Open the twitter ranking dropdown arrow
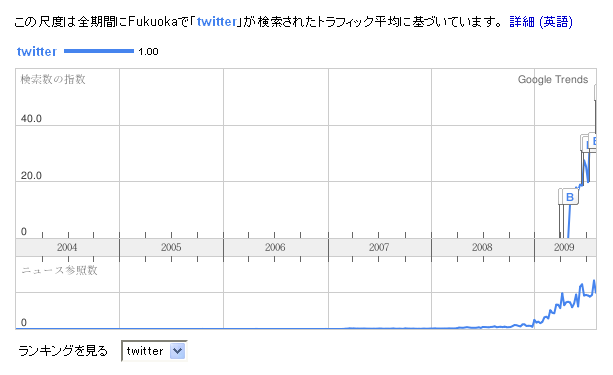Viewport: 613px width, 375px height. tap(177, 351)
